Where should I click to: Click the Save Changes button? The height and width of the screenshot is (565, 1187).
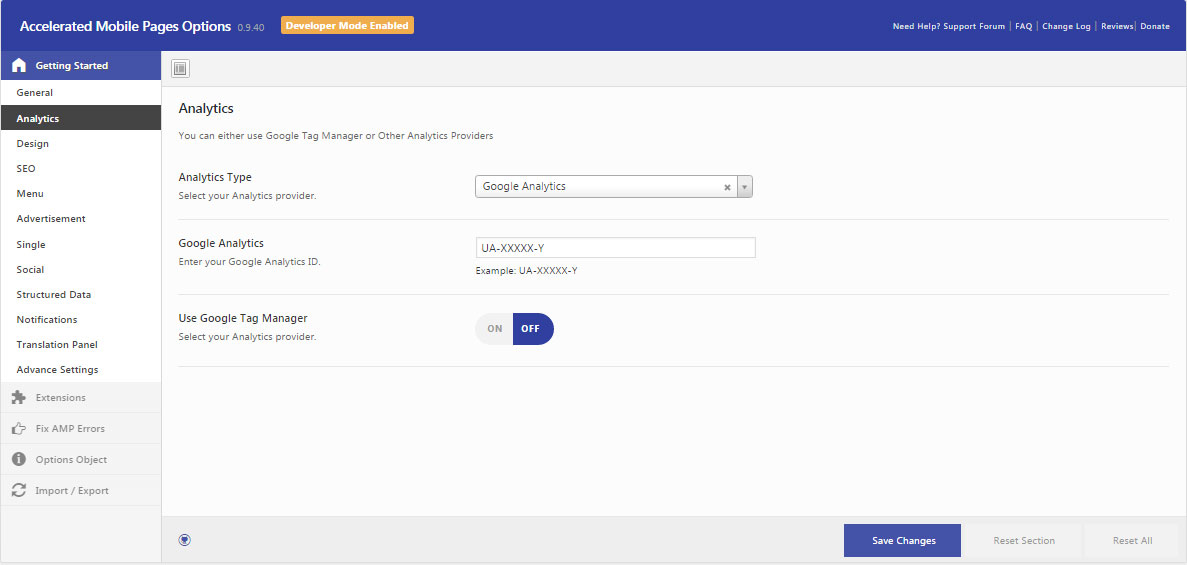pyautogui.click(x=902, y=541)
